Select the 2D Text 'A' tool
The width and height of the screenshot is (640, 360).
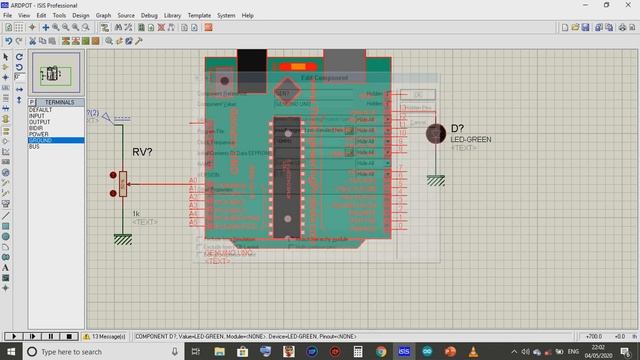6,268
